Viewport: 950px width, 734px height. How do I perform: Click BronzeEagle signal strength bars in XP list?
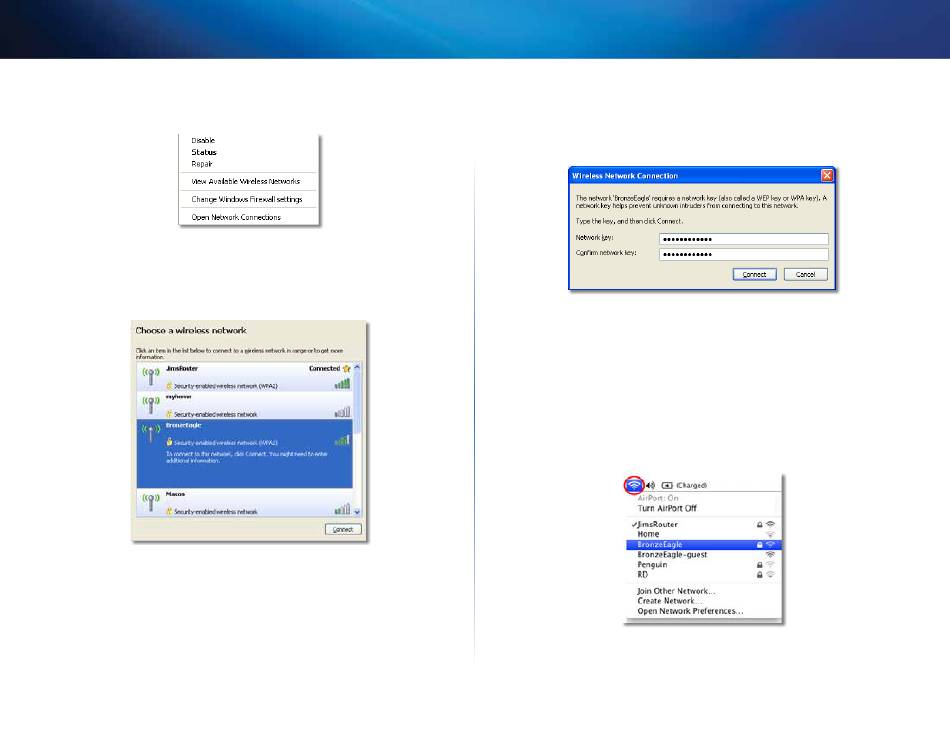click(342, 440)
